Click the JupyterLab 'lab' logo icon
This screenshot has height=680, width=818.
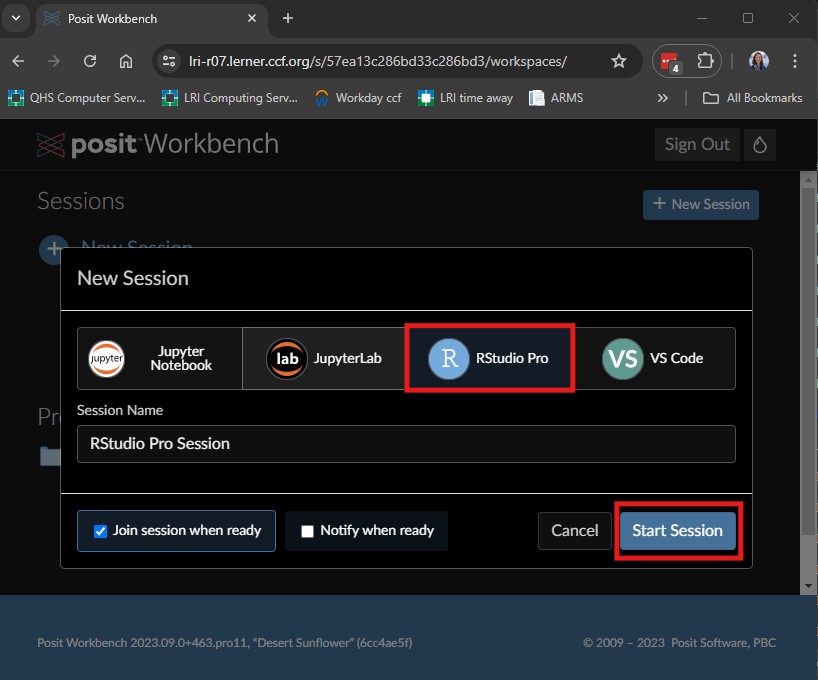(286, 359)
